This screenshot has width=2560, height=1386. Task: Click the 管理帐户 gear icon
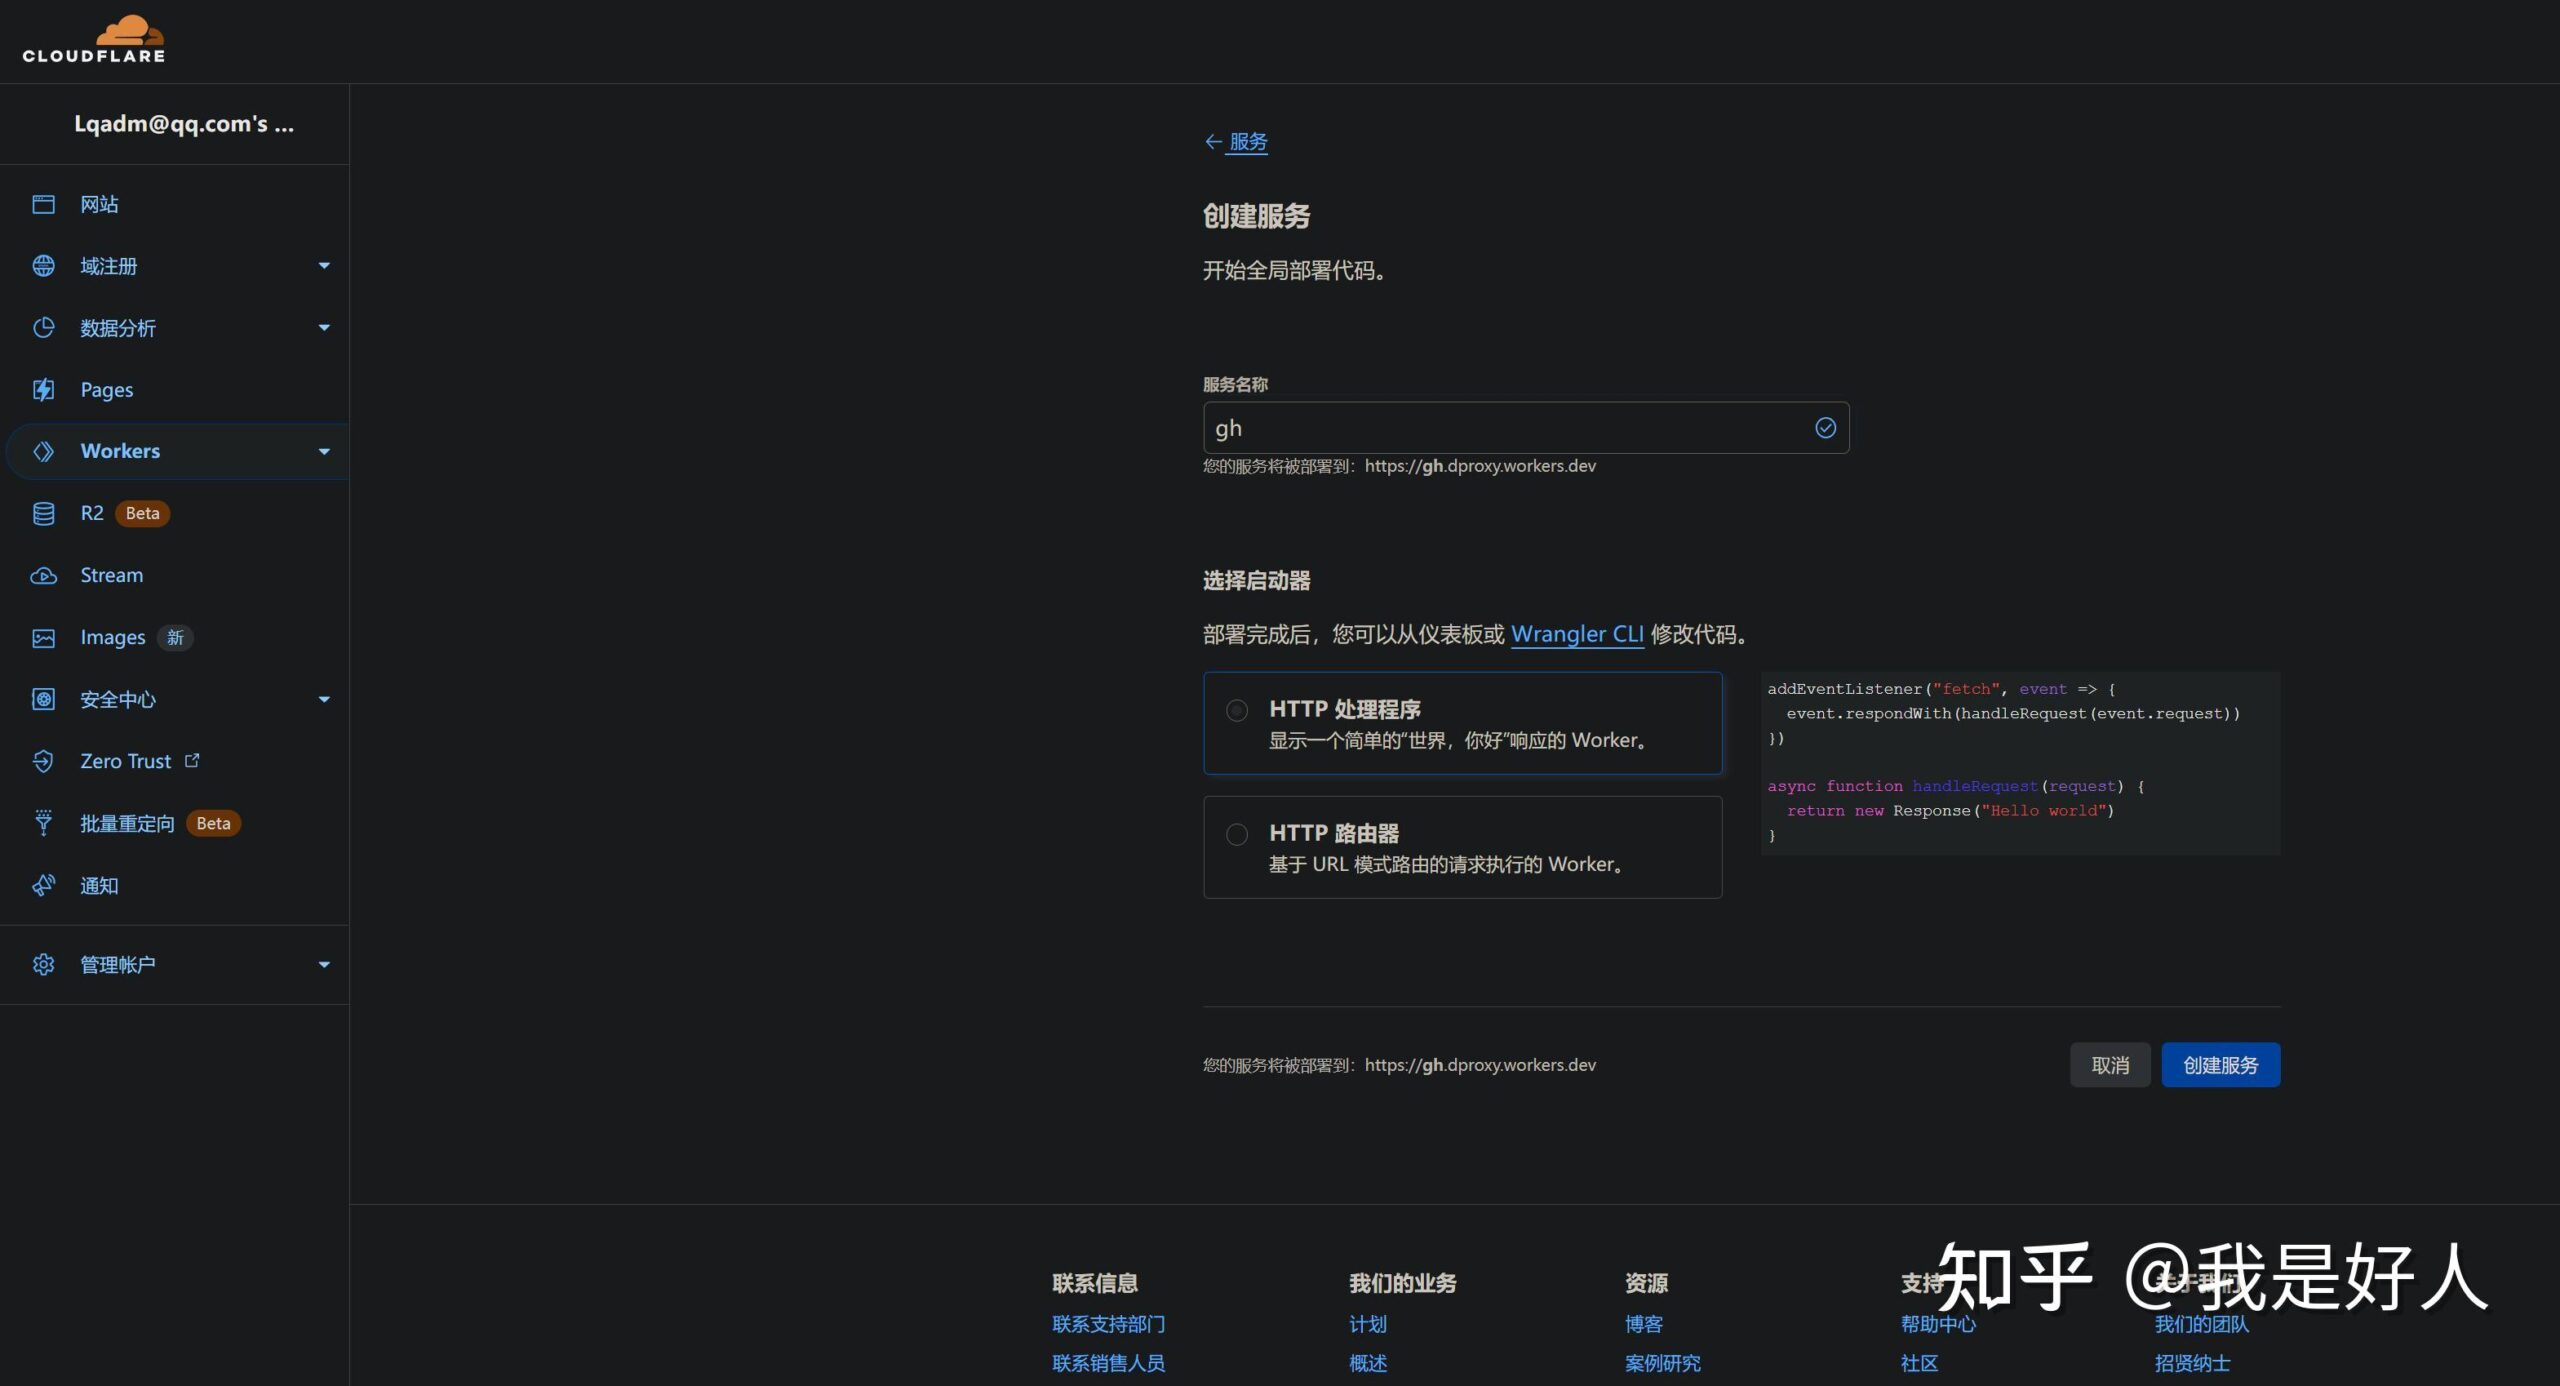coord(43,964)
